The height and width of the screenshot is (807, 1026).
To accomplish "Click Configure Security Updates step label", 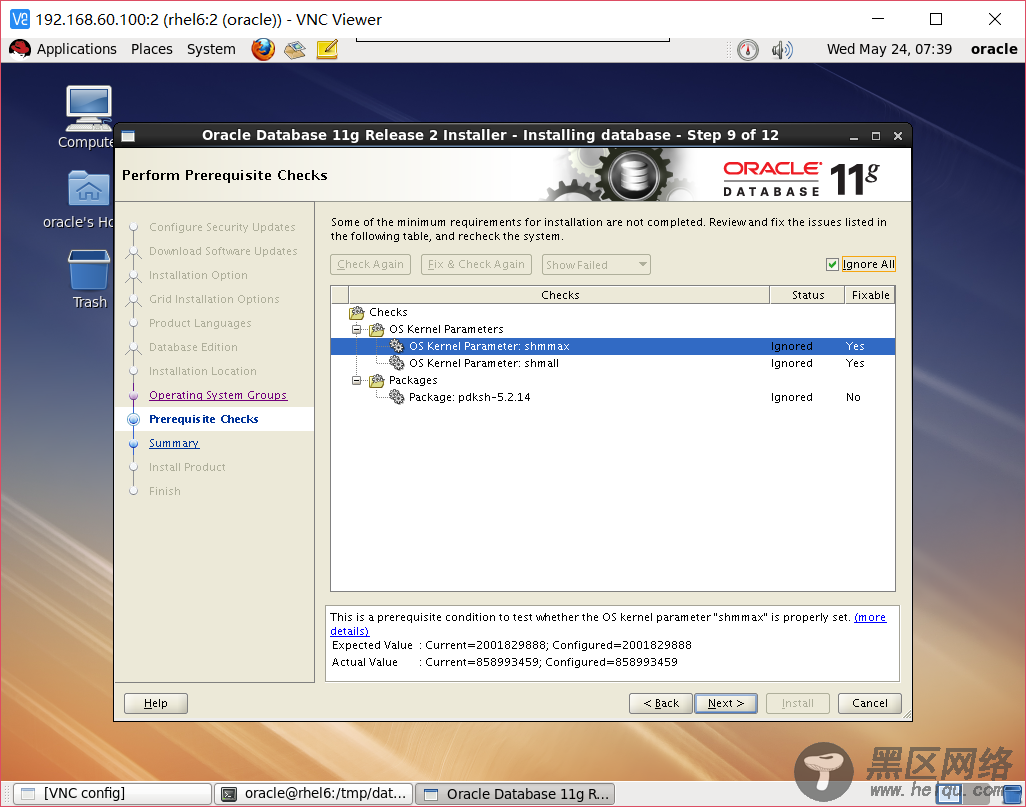I will (222, 227).
